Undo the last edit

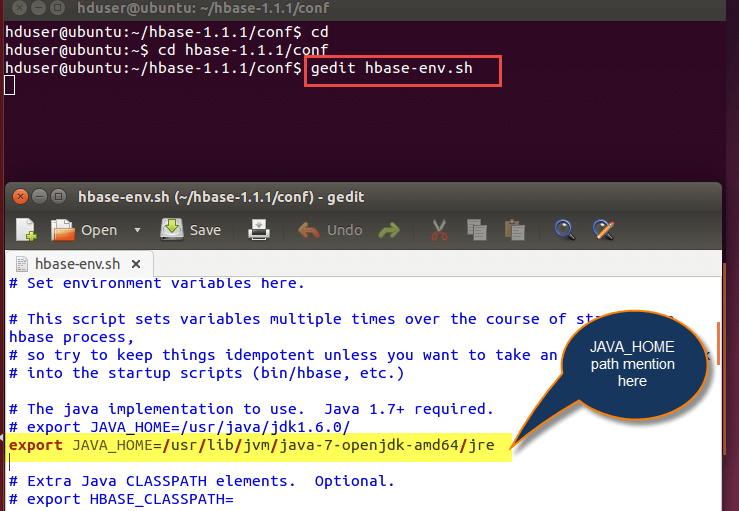[x=331, y=230]
